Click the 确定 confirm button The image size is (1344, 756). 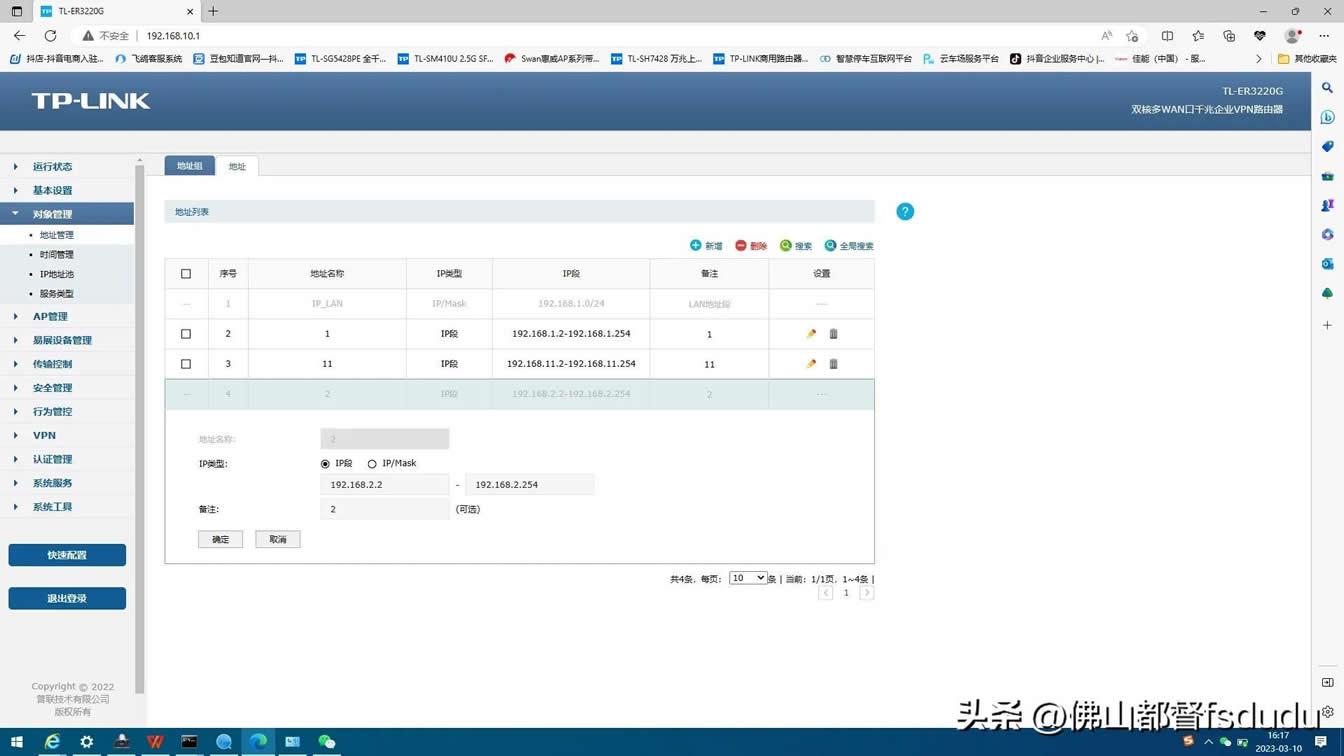click(220, 540)
